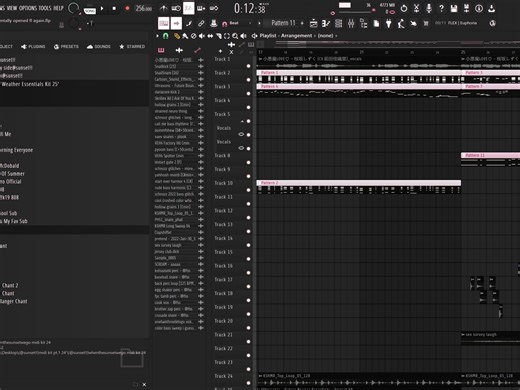Toggle eye icon on second Vocals track
520x390 pixels.
pyautogui.click(x=241, y=148)
